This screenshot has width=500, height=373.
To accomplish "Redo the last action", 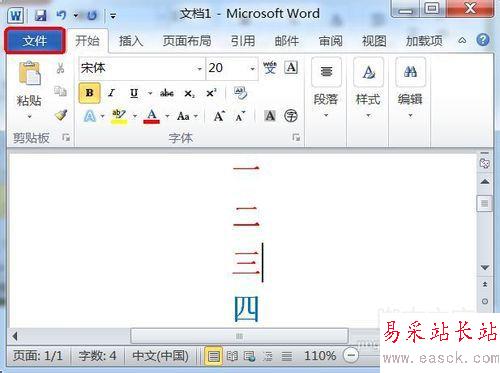I will pyautogui.click(x=92, y=15).
